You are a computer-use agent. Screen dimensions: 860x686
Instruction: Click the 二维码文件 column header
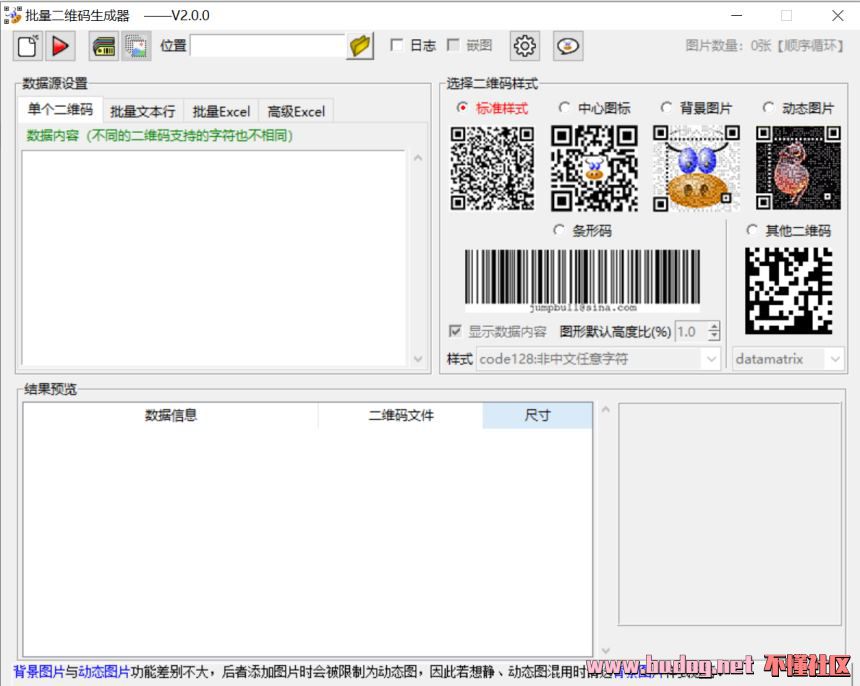[400, 415]
